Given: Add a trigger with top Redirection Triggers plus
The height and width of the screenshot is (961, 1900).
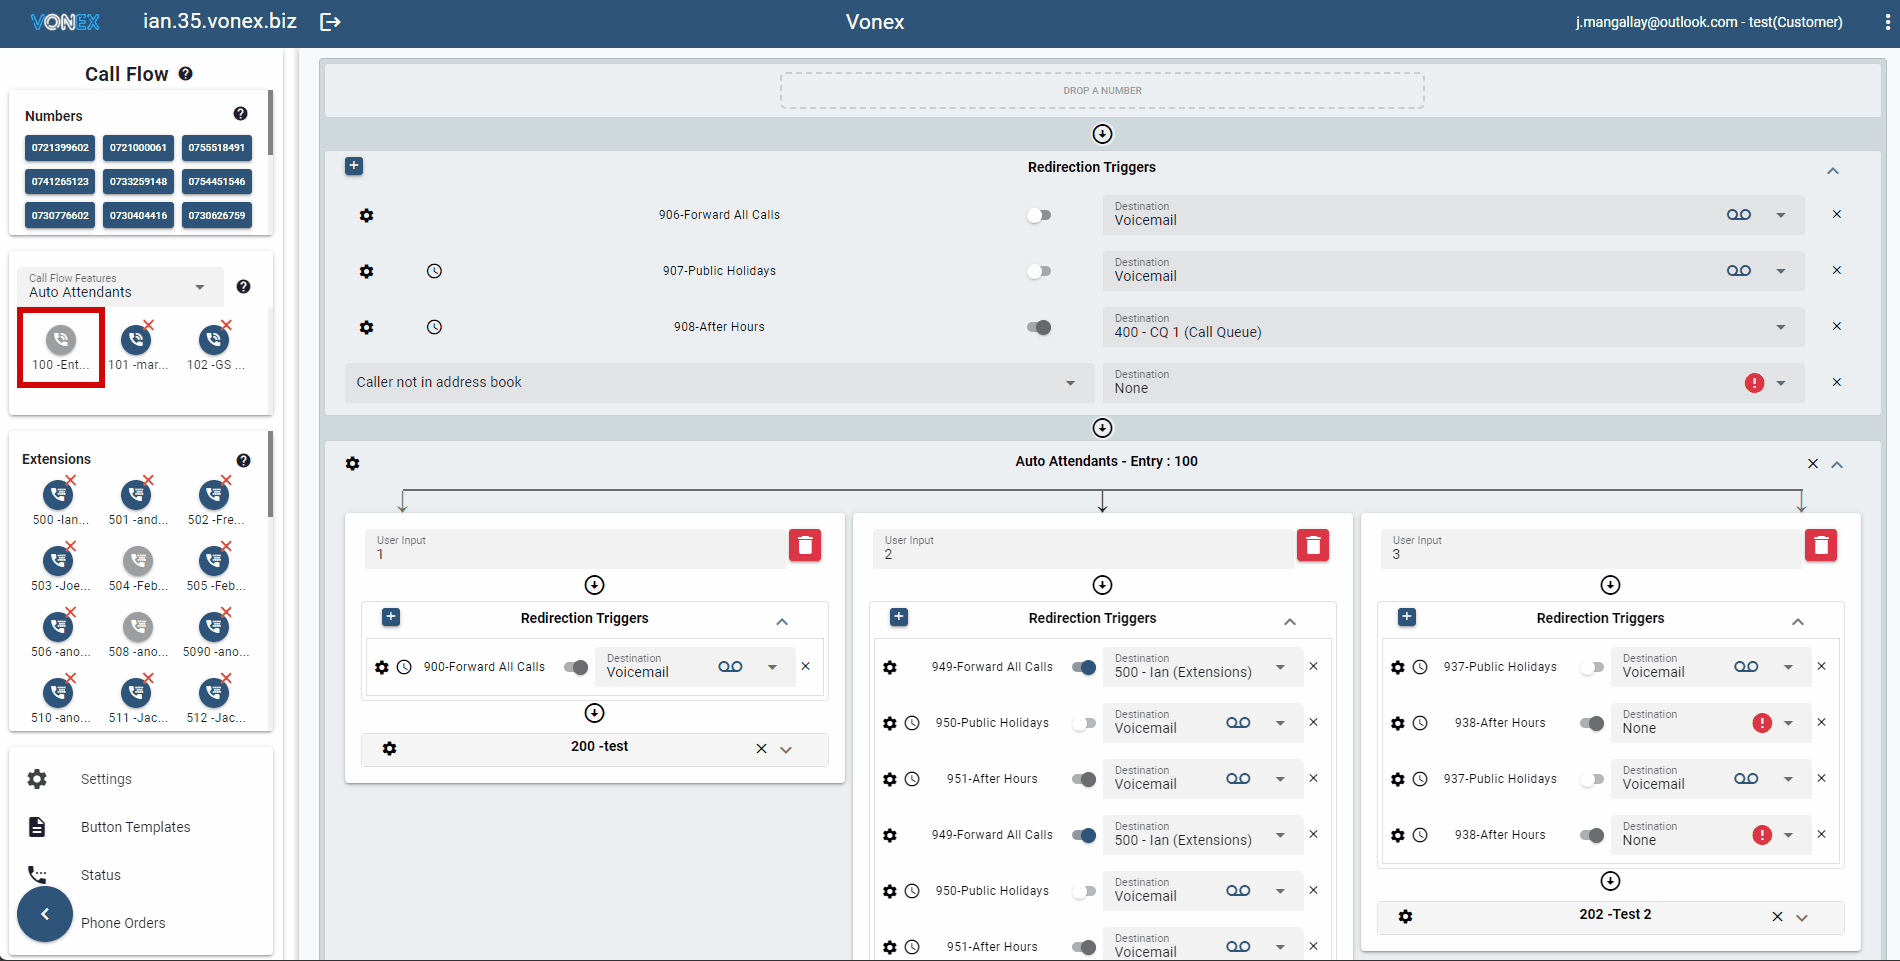Looking at the screenshot, I should [x=354, y=166].
